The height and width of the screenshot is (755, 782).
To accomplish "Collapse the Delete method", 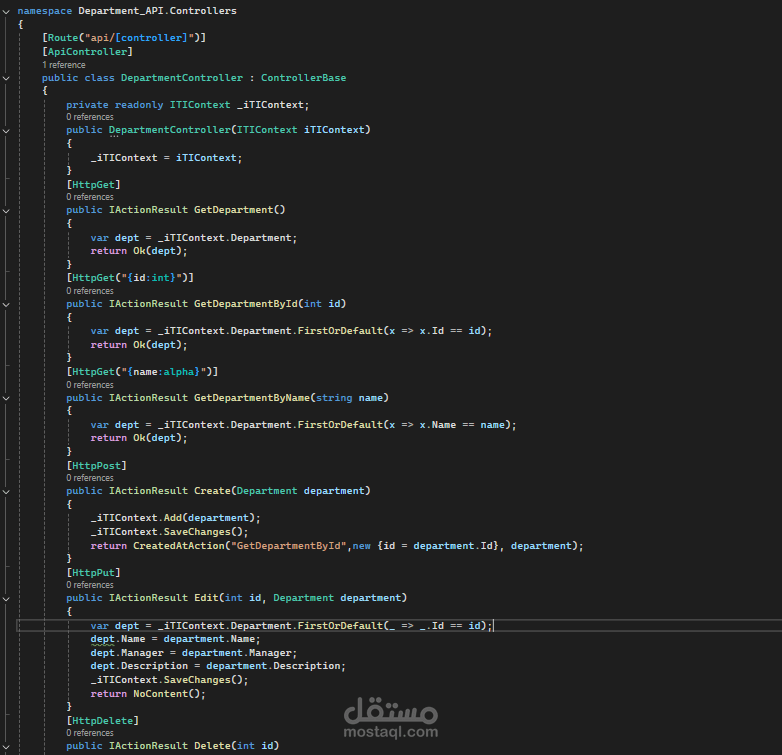I will tap(6, 747).
